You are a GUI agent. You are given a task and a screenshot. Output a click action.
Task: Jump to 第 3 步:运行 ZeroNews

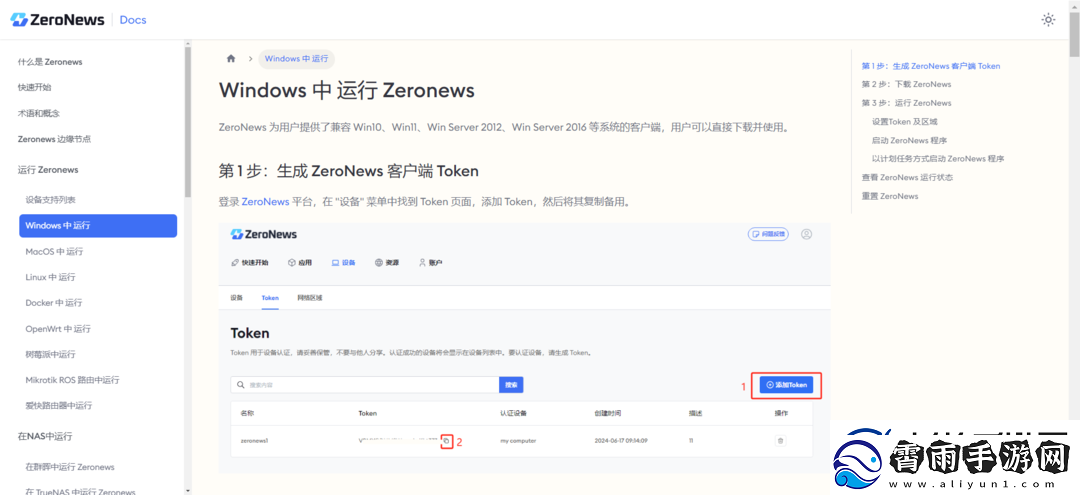tap(906, 103)
